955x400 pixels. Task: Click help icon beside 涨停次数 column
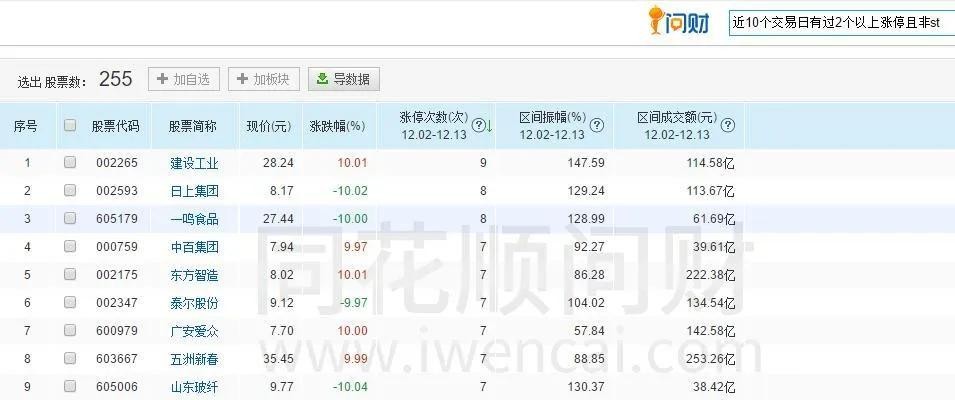(478, 125)
